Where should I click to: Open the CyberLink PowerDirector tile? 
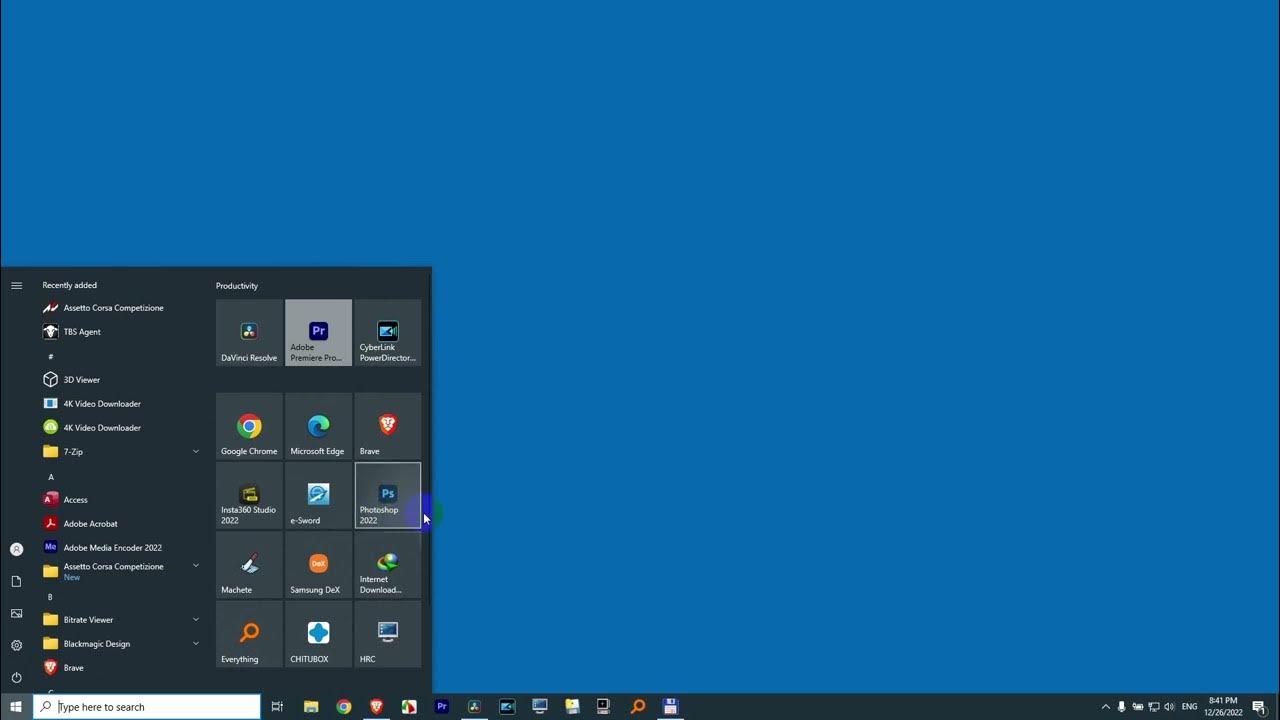[x=388, y=333]
